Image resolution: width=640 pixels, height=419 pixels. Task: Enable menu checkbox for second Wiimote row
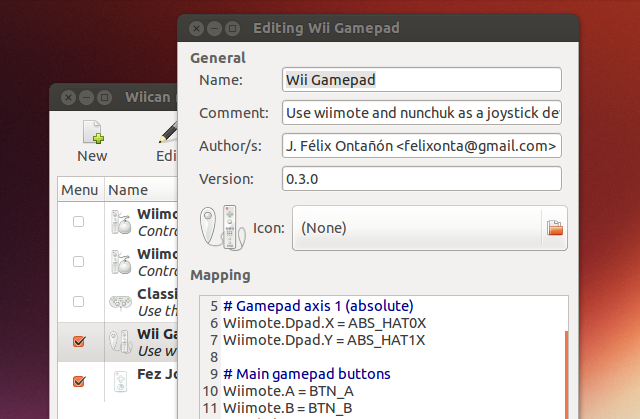pyautogui.click(x=78, y=262)
